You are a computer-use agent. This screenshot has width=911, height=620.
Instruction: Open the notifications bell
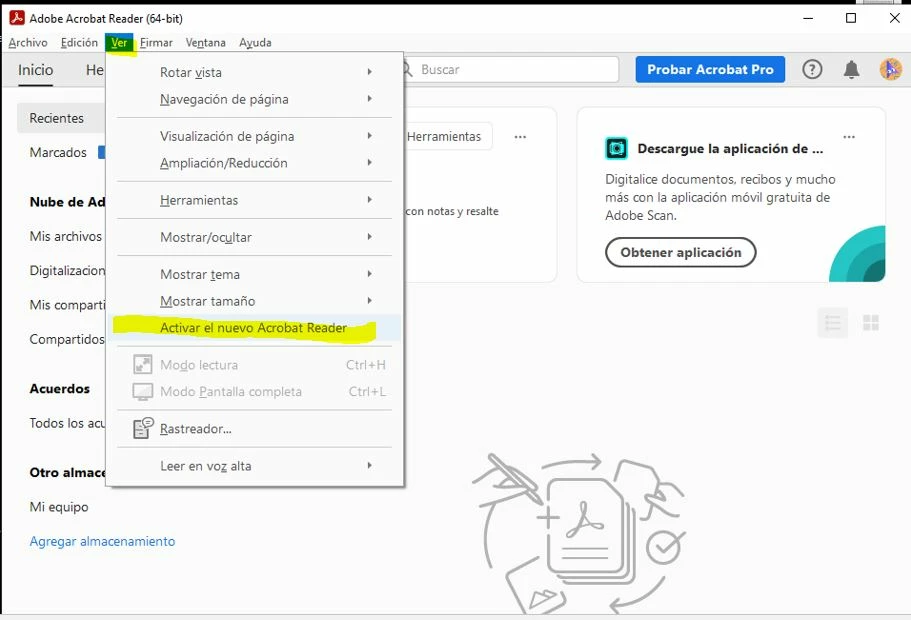851,70
